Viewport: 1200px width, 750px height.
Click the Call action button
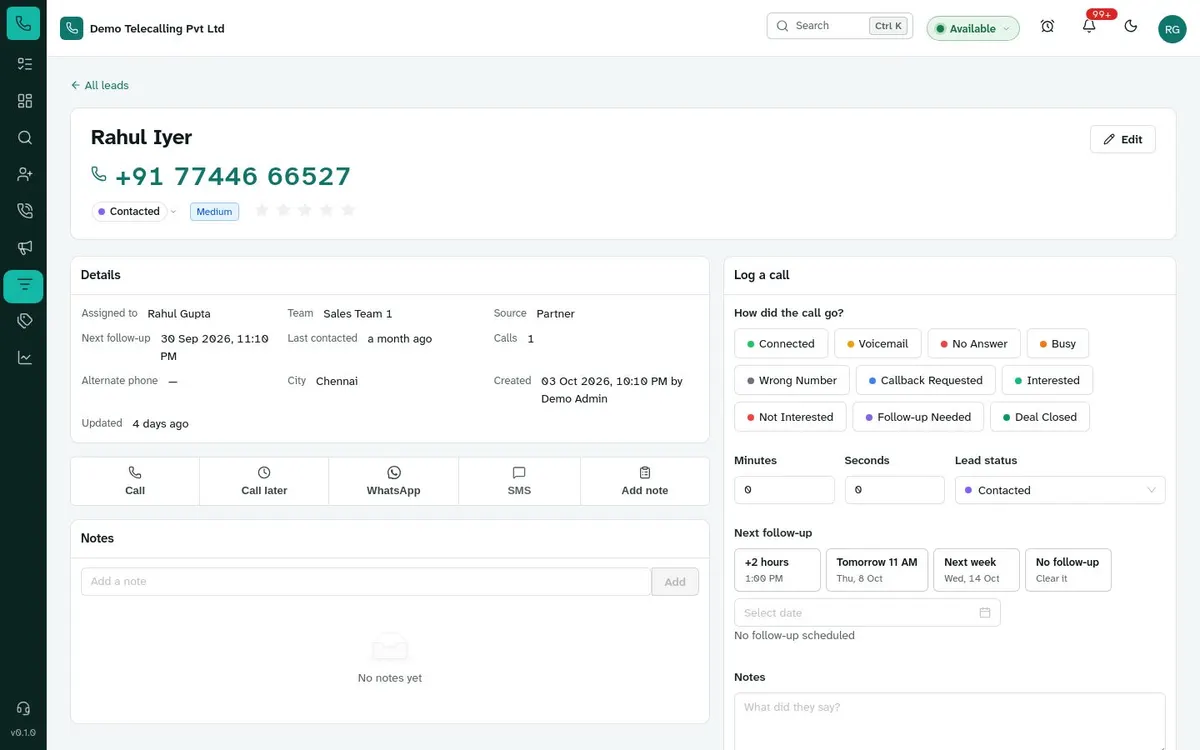[x=135, y=481]
